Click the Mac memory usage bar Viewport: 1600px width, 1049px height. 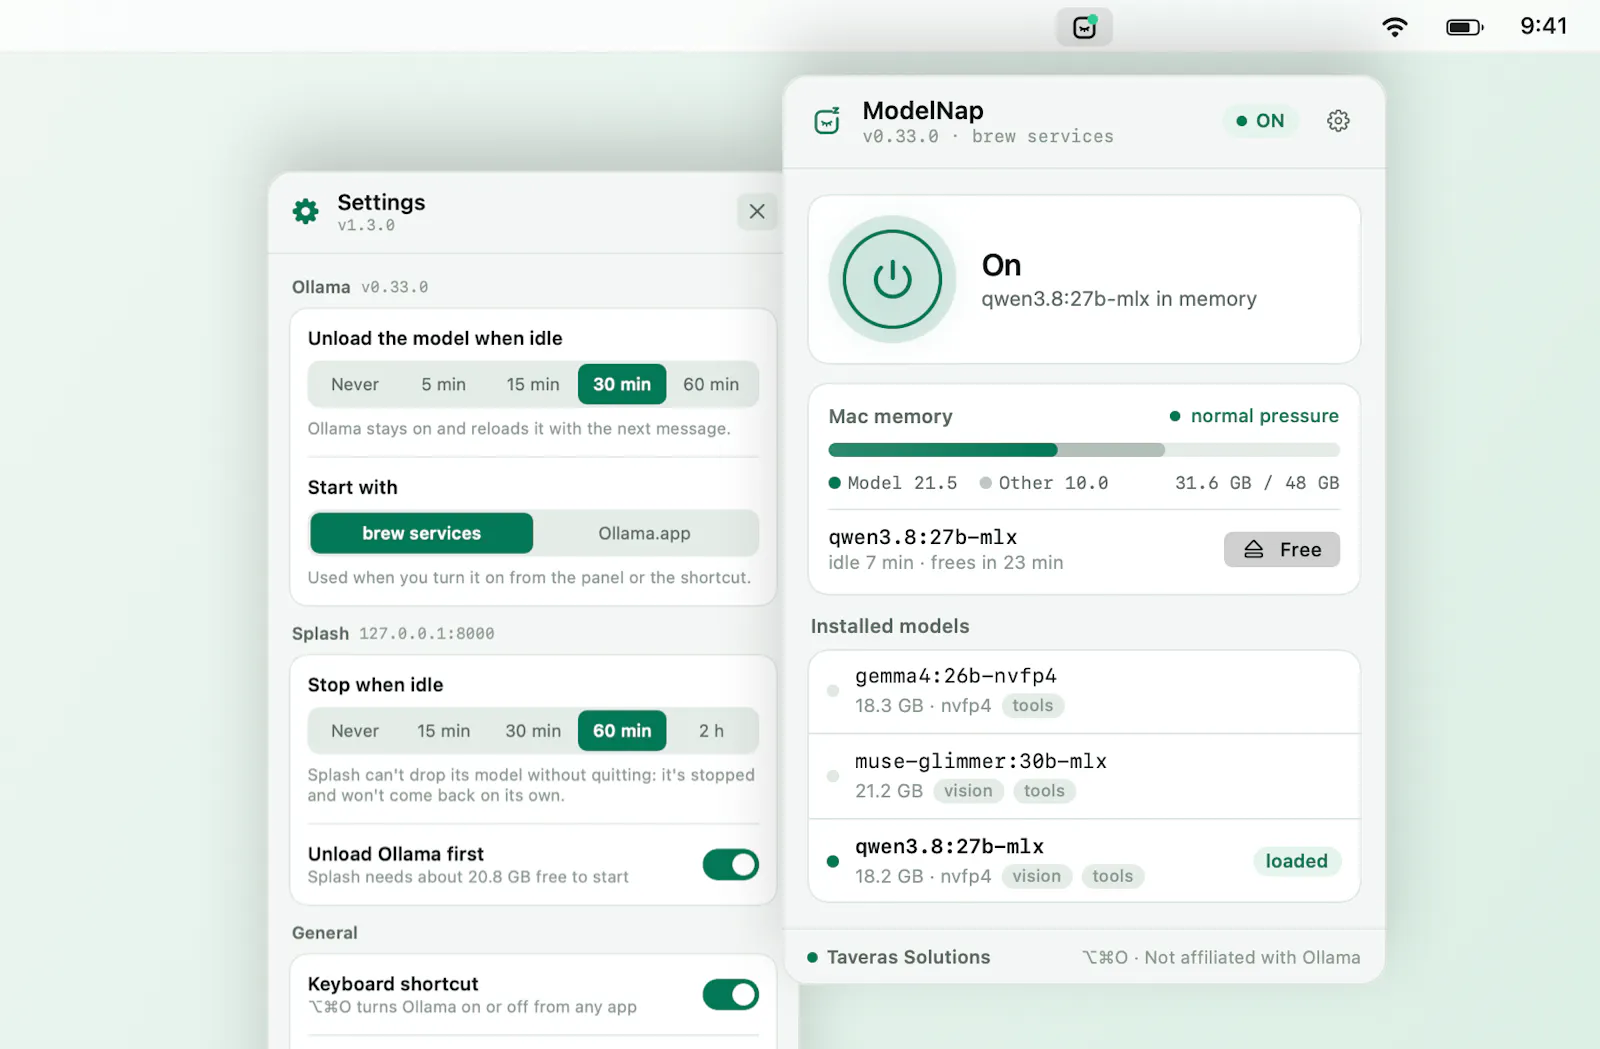click(1084, 450)
